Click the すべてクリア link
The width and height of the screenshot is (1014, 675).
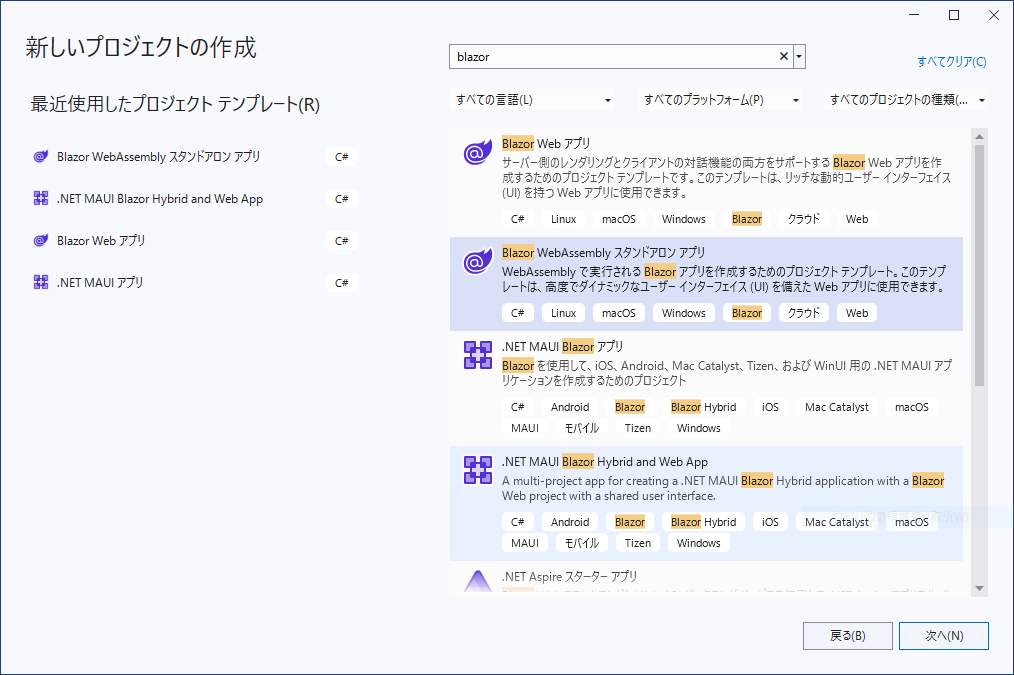(950, 62)
